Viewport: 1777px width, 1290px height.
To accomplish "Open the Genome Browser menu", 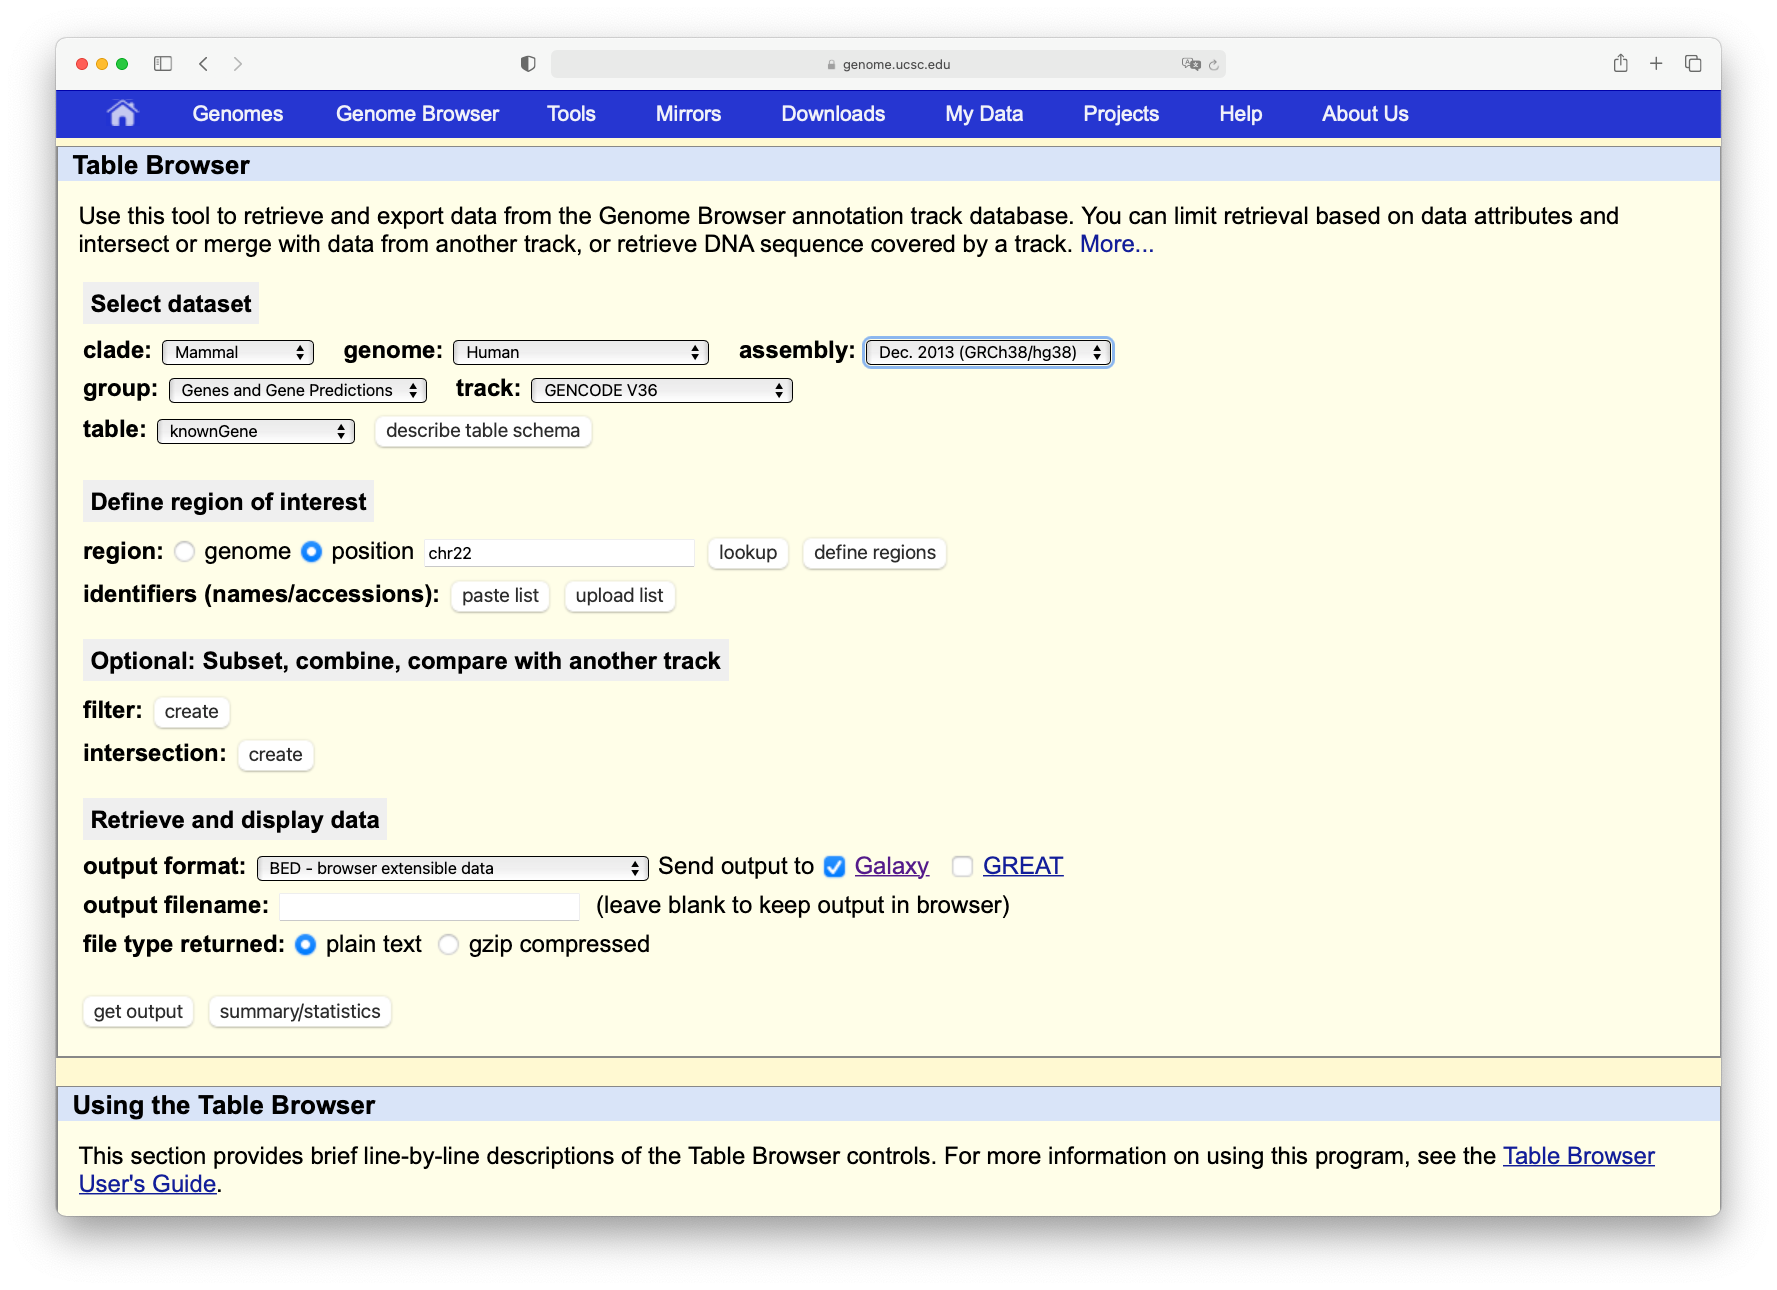I will point(417,114).
